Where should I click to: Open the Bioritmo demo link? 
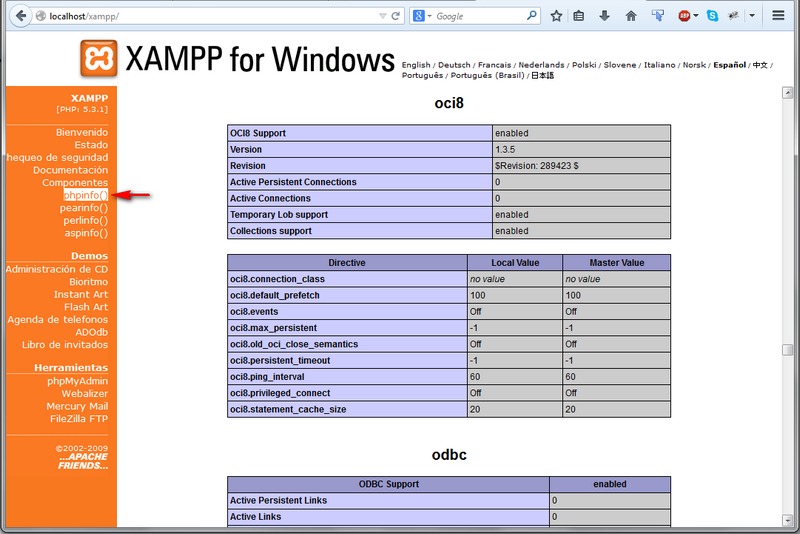[89, 282]
